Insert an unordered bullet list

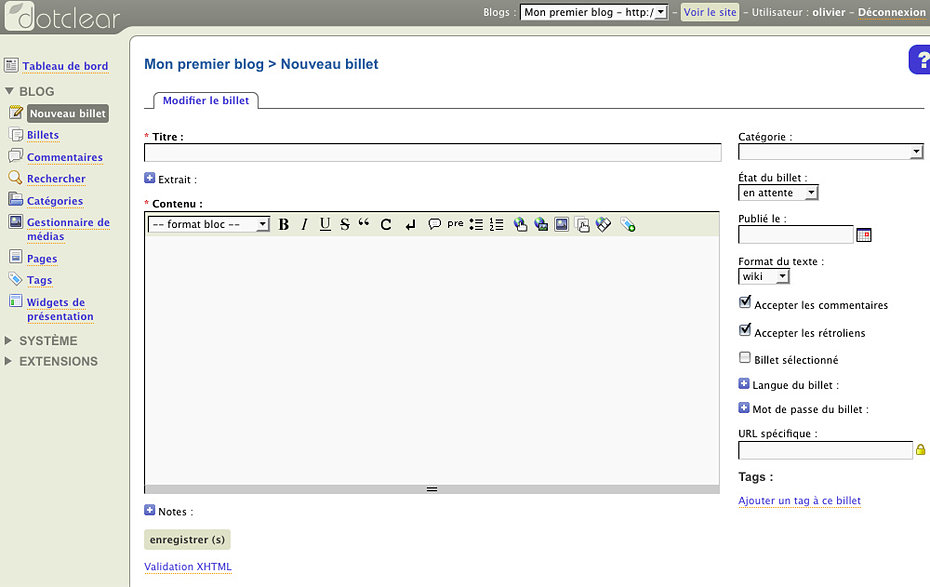coord(477,225)
